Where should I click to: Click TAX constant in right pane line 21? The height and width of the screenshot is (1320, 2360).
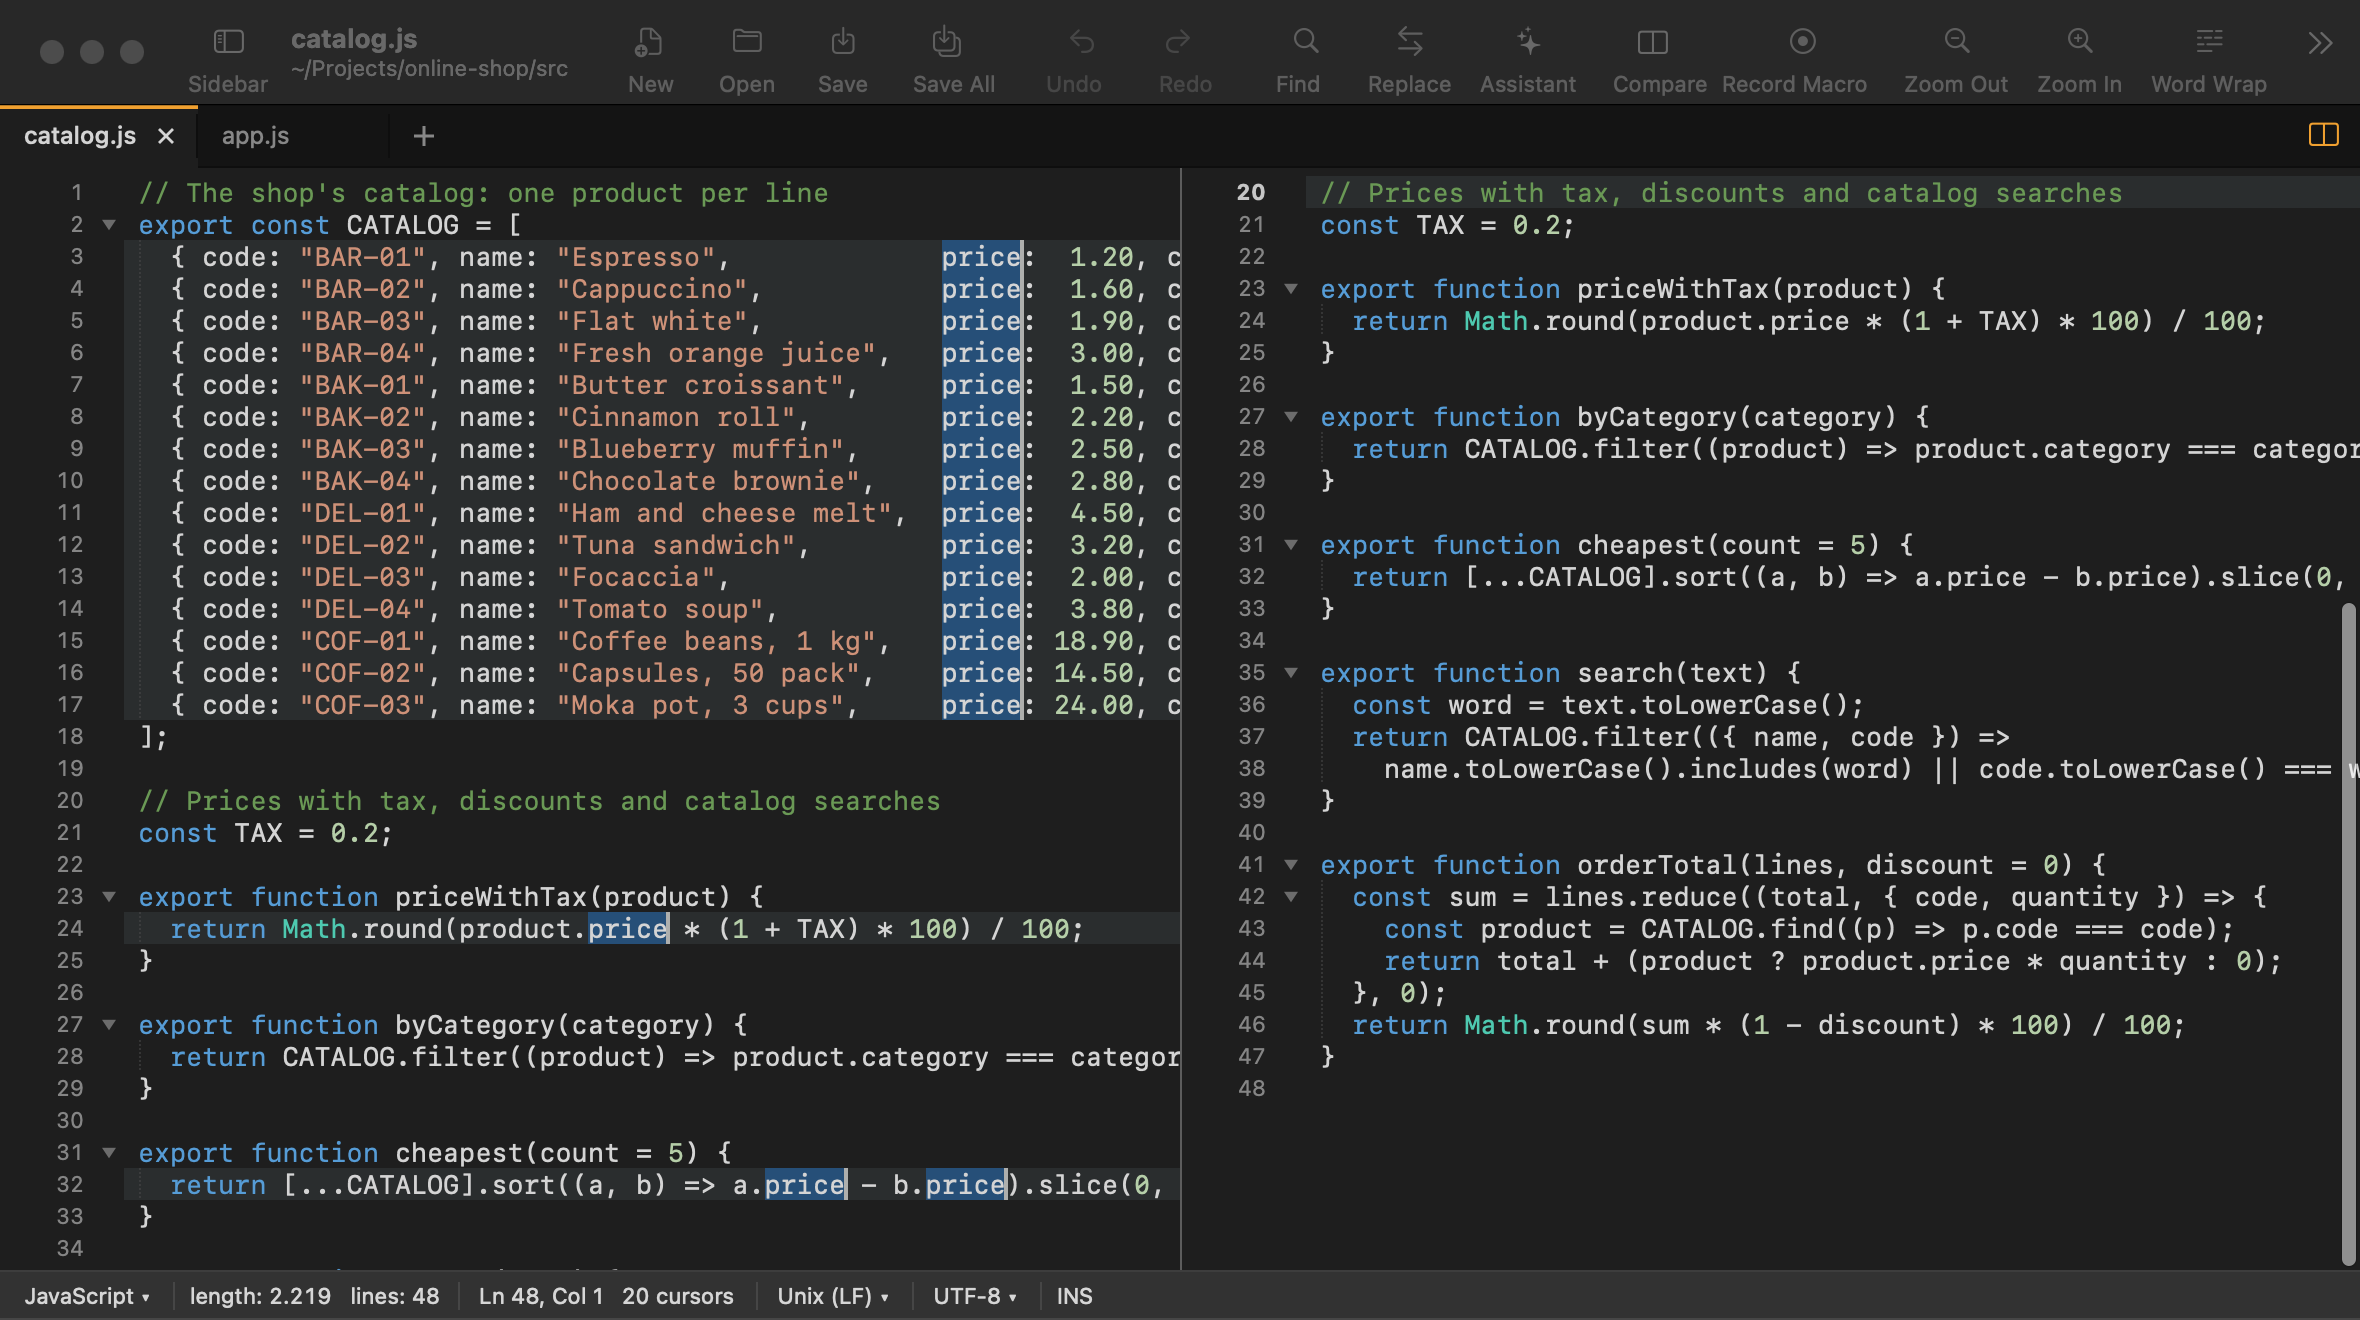1440,225
